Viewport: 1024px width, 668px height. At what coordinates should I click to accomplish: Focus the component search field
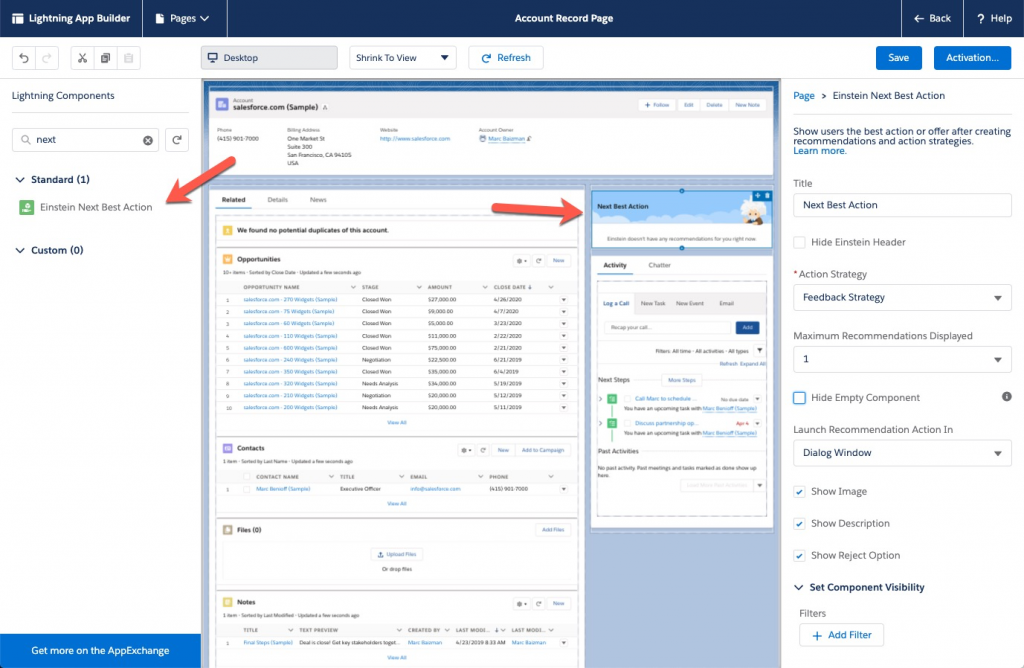click(x=86, y=140)
